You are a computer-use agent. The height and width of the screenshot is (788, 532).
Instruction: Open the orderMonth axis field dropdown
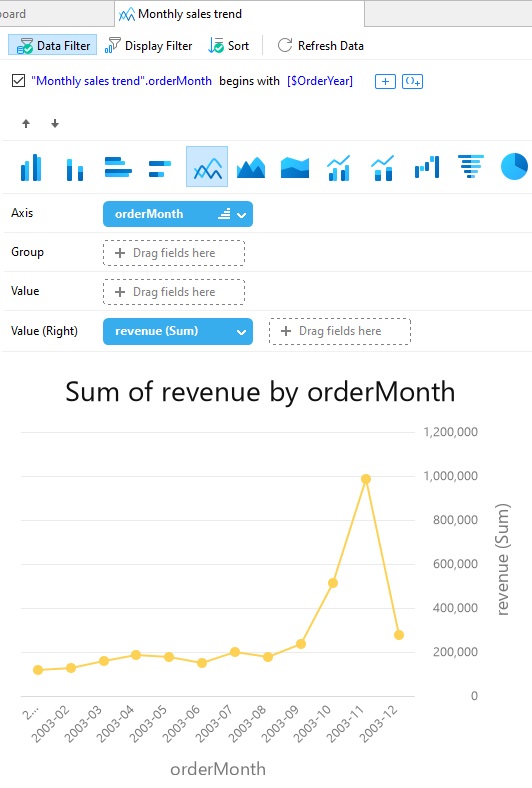point(242,215)
